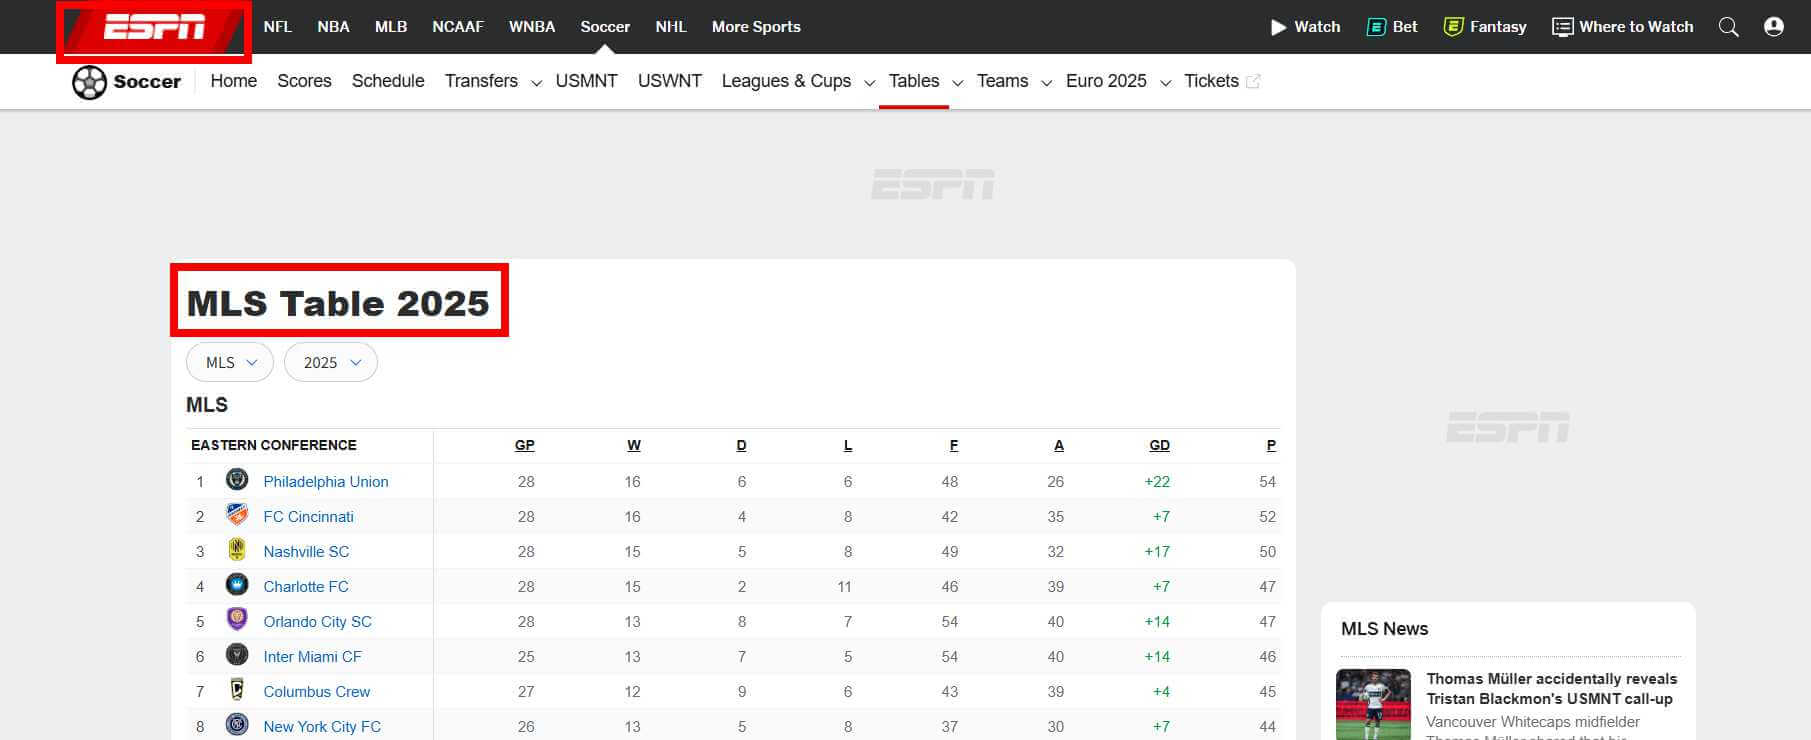The height and width of the screenshot is (740, 1811).
Task: Click the Columbus Crew team crest
Action: pos(237,690)
